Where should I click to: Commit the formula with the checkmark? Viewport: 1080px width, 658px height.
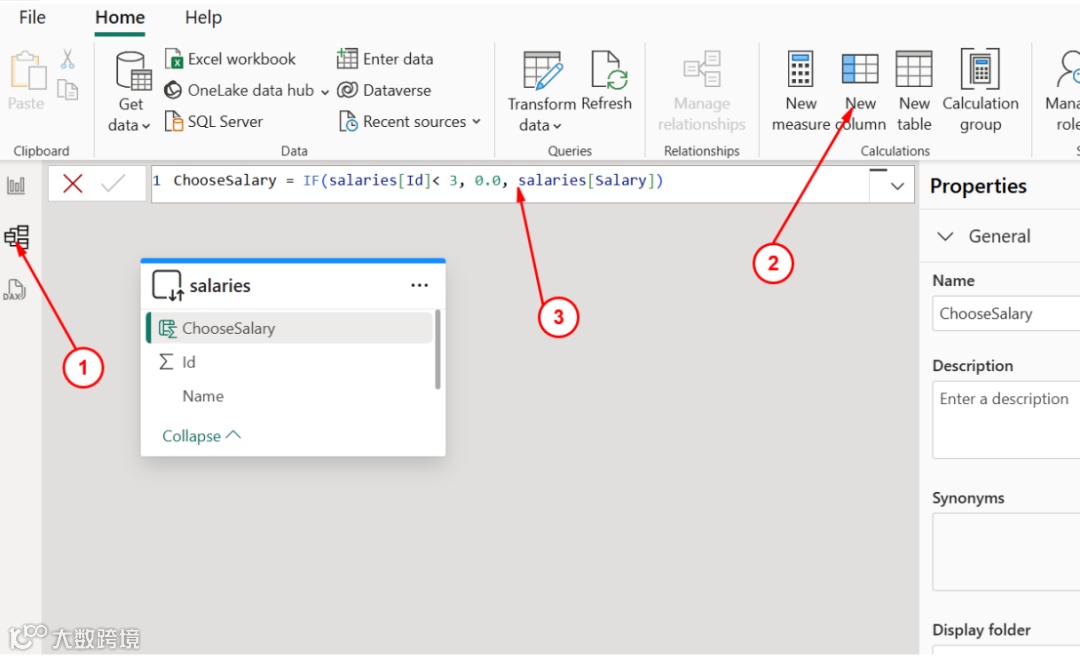(113, 183)
